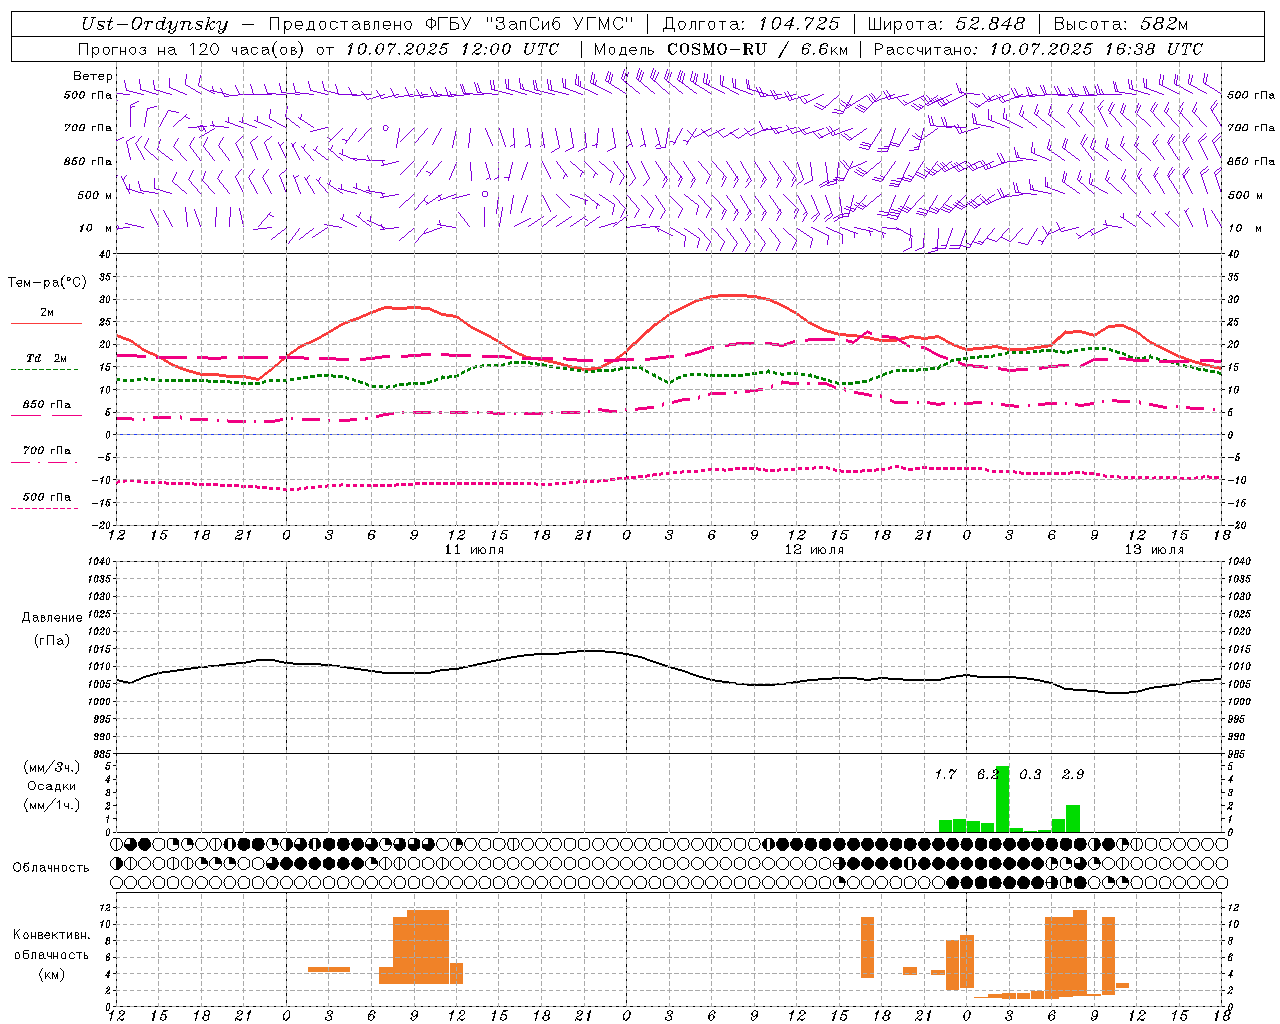The image size is (1280, 1024).
Task: Click the station title "Ust-Ordynsky"
Action: coord(155,24)
